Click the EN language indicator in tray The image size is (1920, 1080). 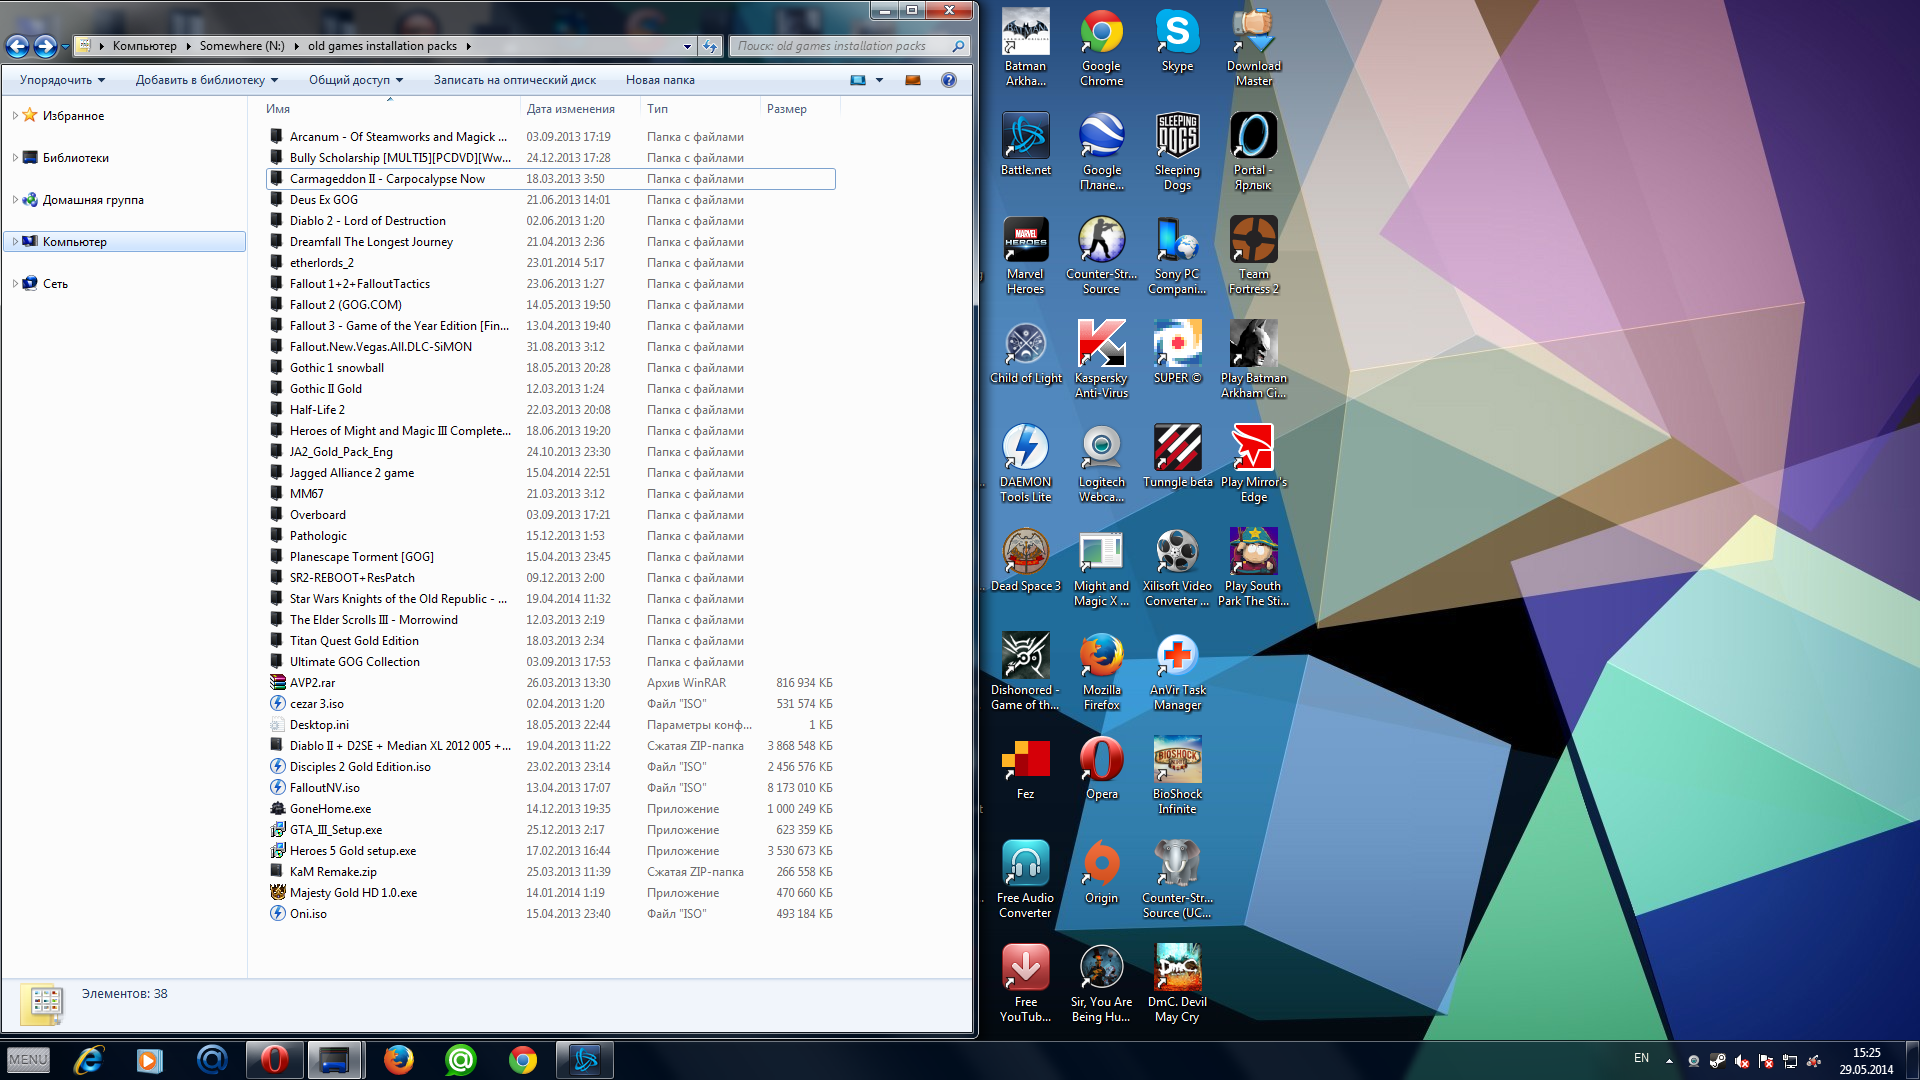click(1641, 1058)
